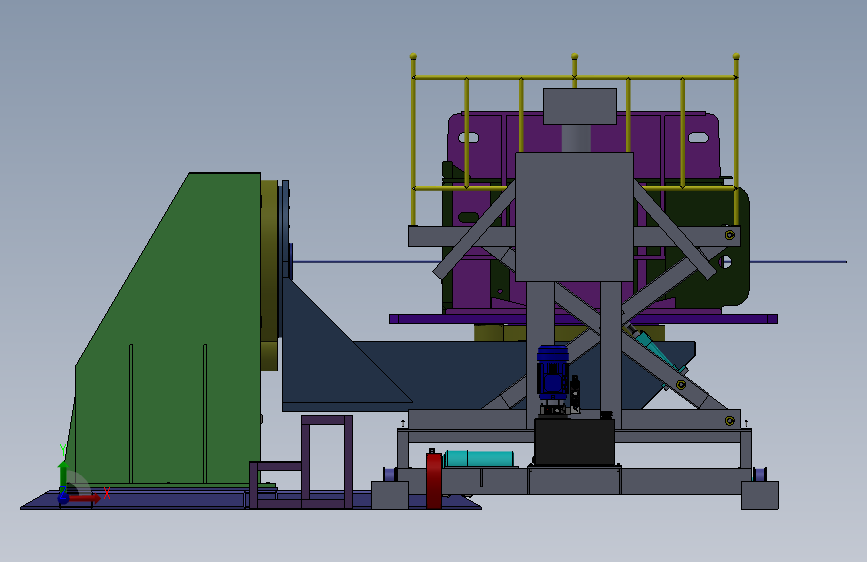867x562 pixels.
Task: Click the left oval slot in the purple fixture
Action: click(x=468, y=137)
